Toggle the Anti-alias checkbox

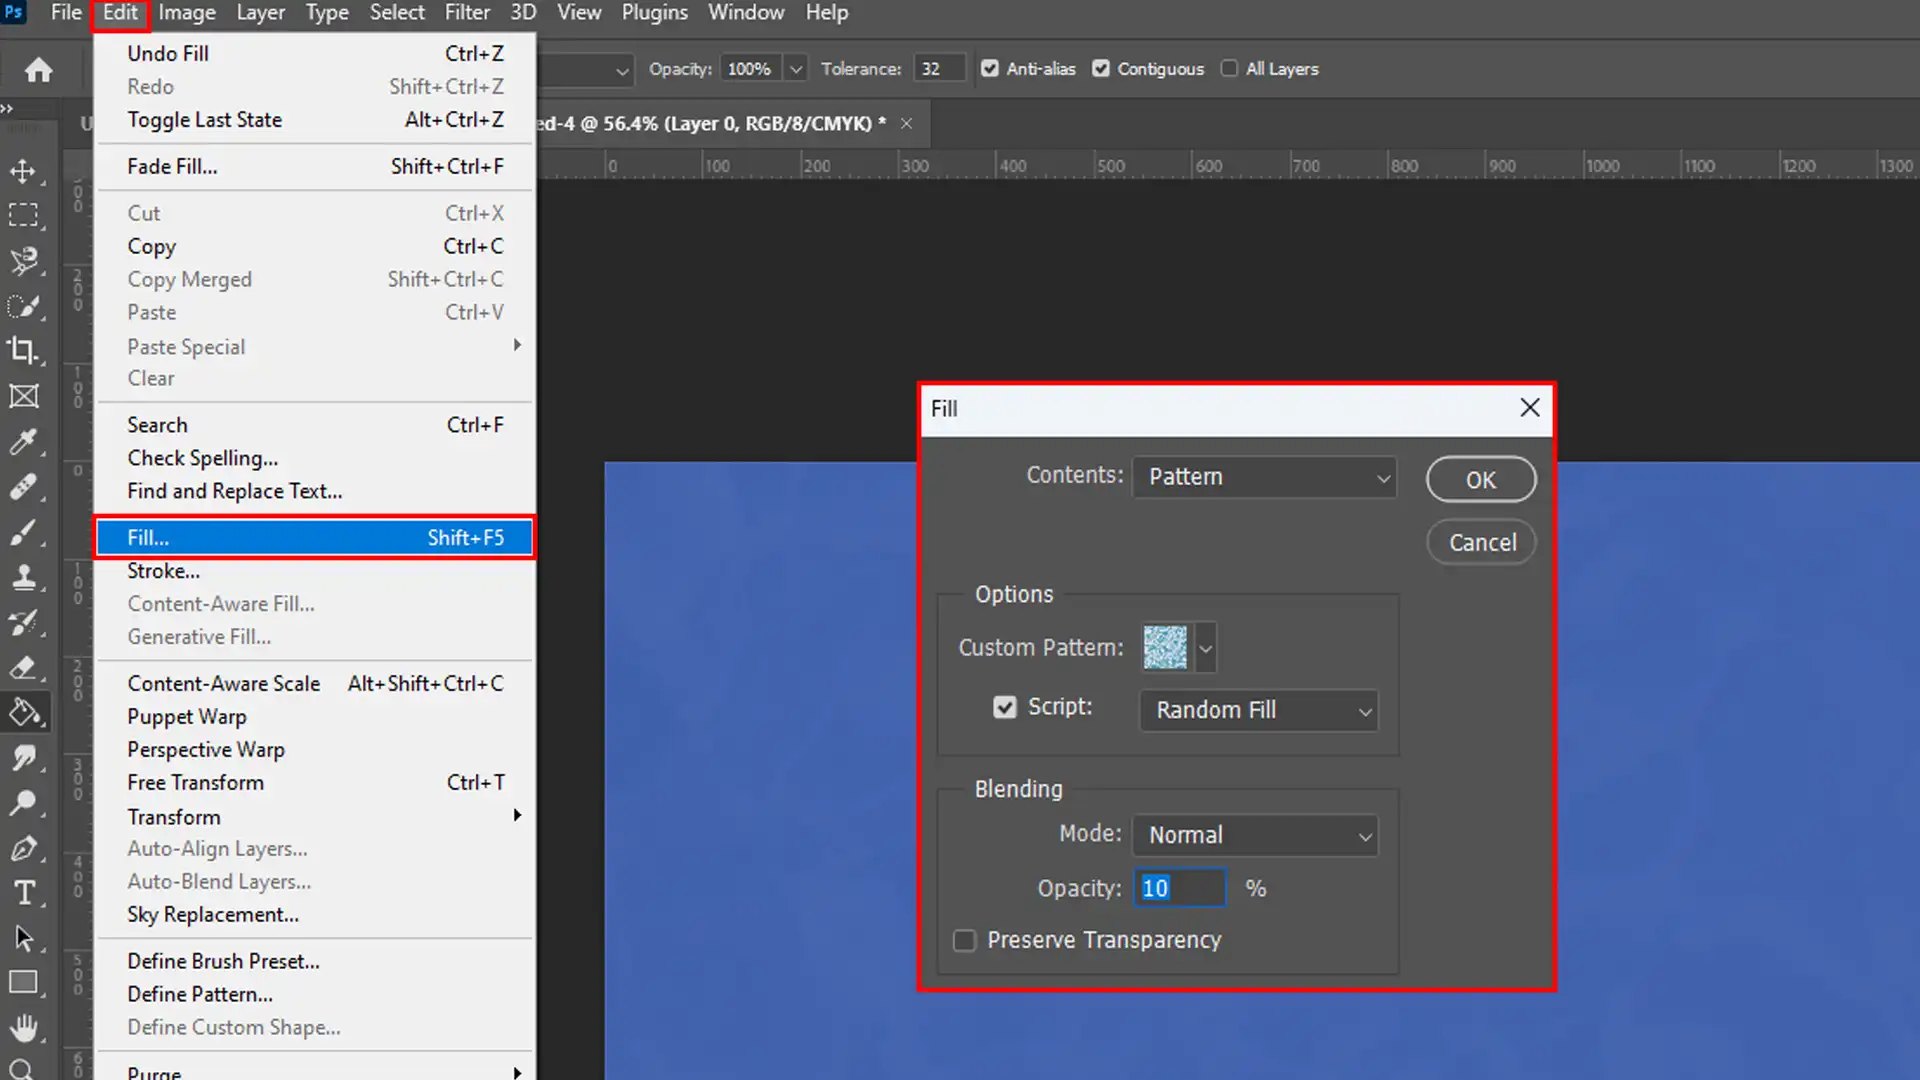click(990, 69)
